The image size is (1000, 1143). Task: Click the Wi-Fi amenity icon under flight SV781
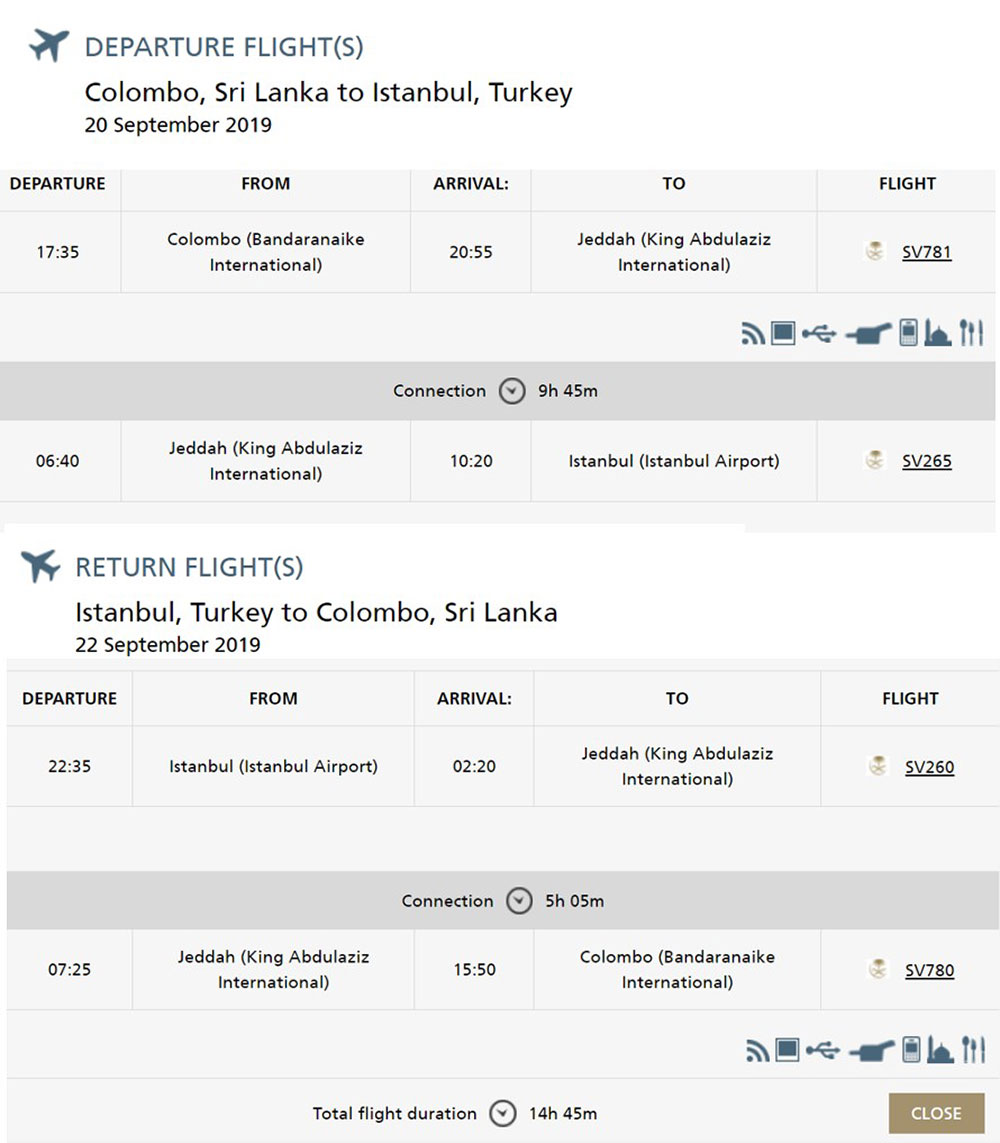[753, 334]
